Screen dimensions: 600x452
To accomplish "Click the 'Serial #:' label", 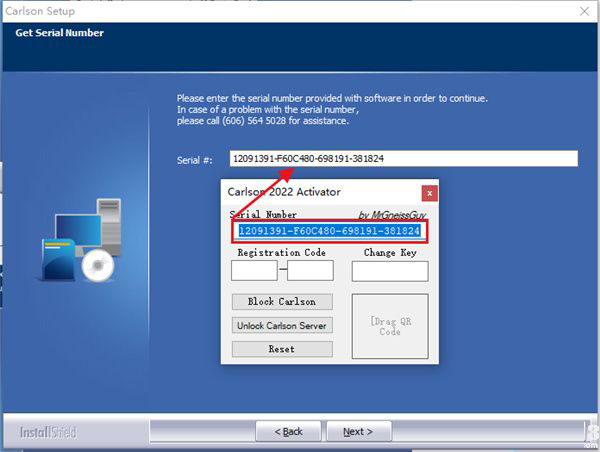I will (x=194, y=160).
